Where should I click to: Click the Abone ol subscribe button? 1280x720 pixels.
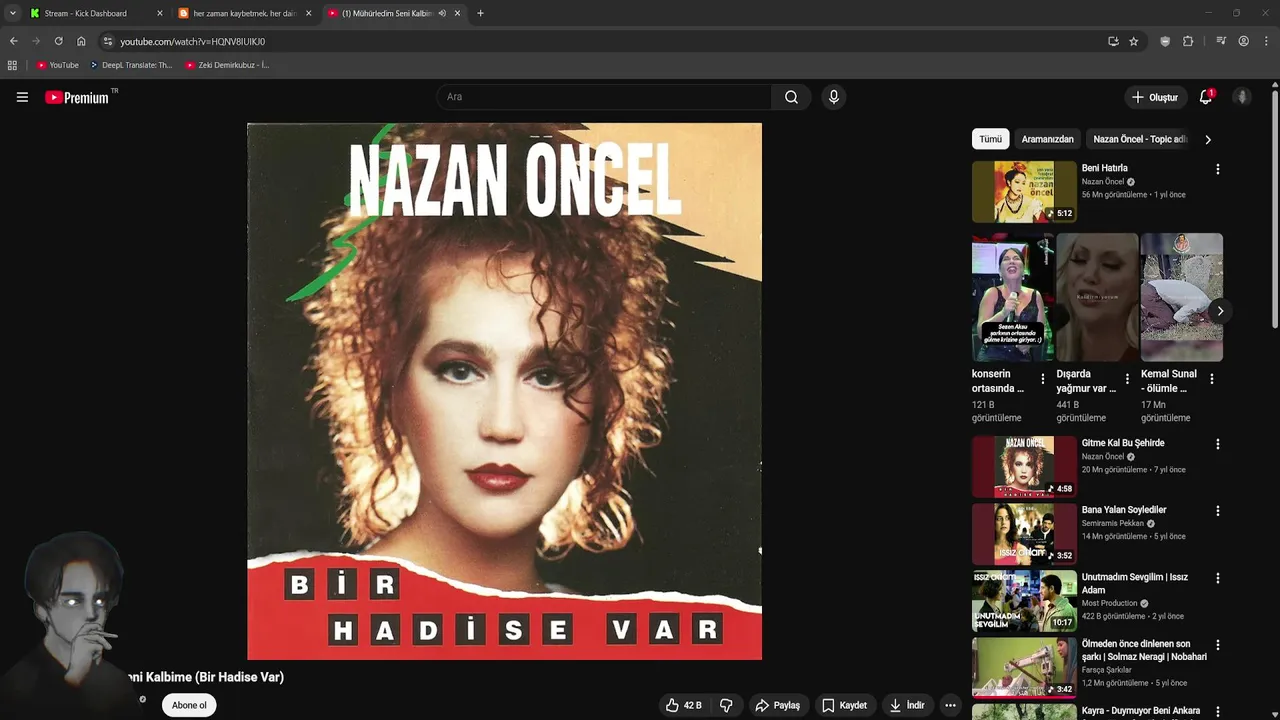click(189, 705)
